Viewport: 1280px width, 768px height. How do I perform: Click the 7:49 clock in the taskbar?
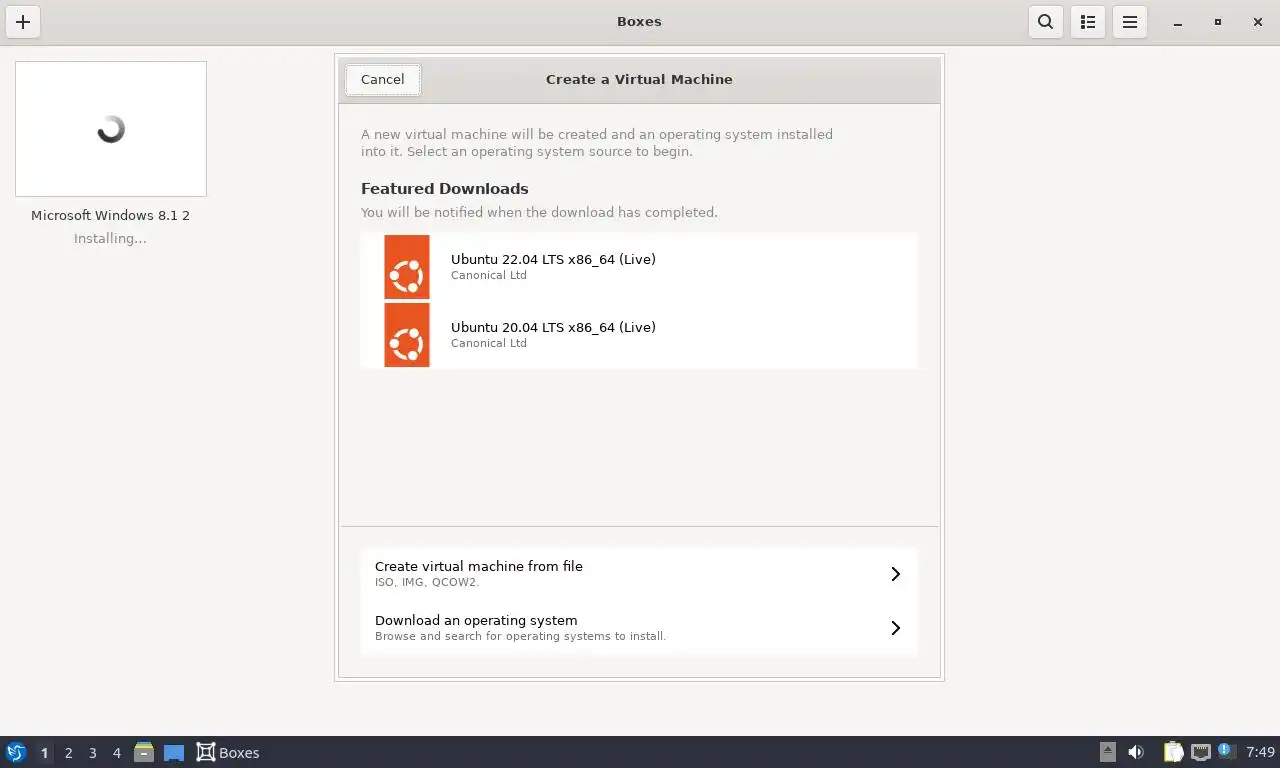pos(1261,752)
